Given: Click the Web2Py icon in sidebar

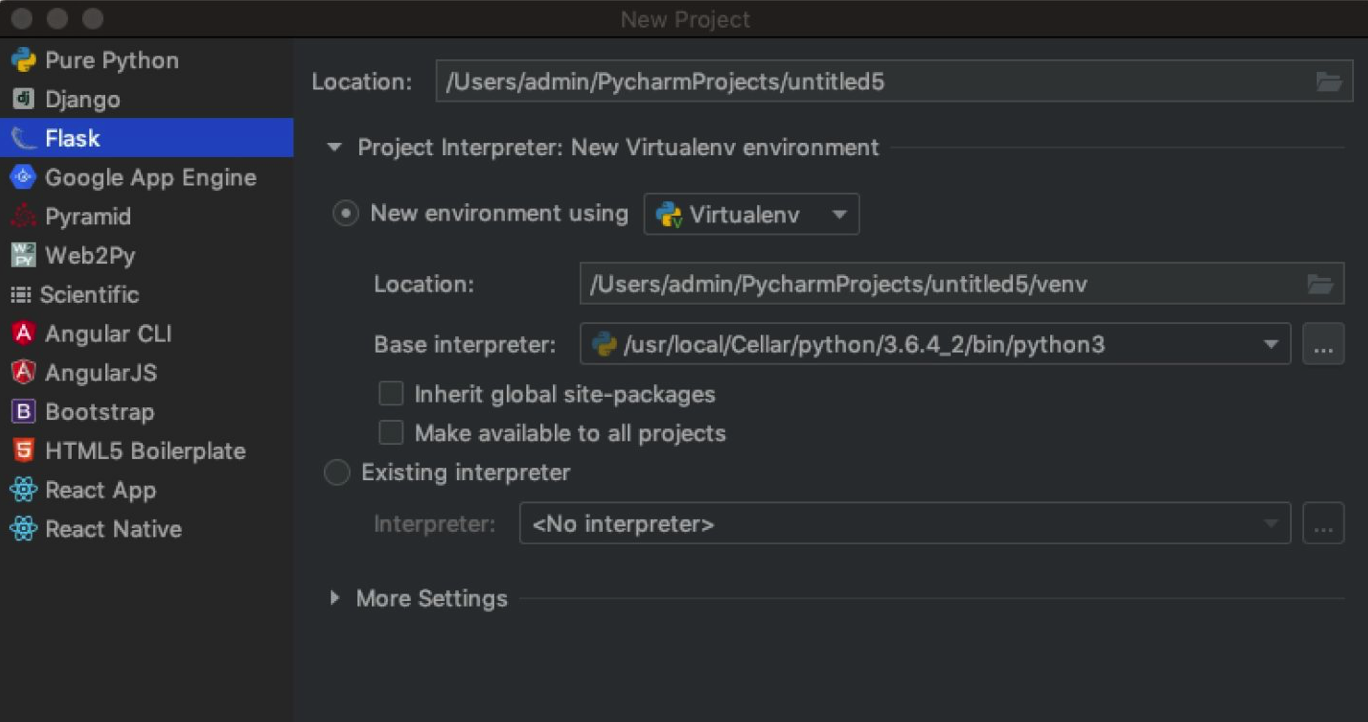Looking at the screenshot, I should (23, 255).
